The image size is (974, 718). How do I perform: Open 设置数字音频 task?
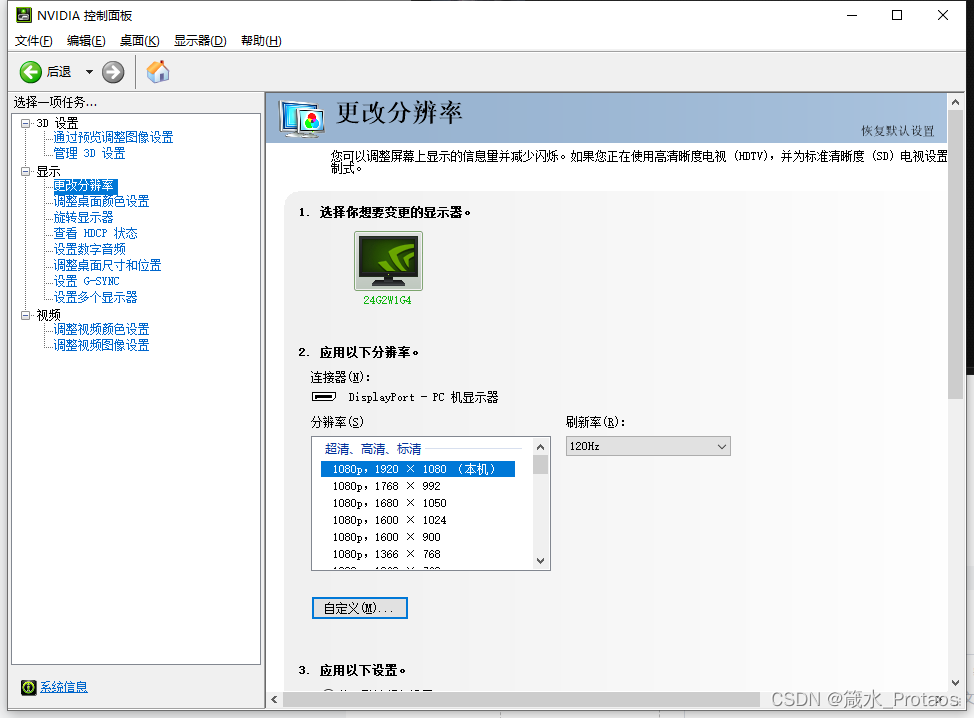89,249
